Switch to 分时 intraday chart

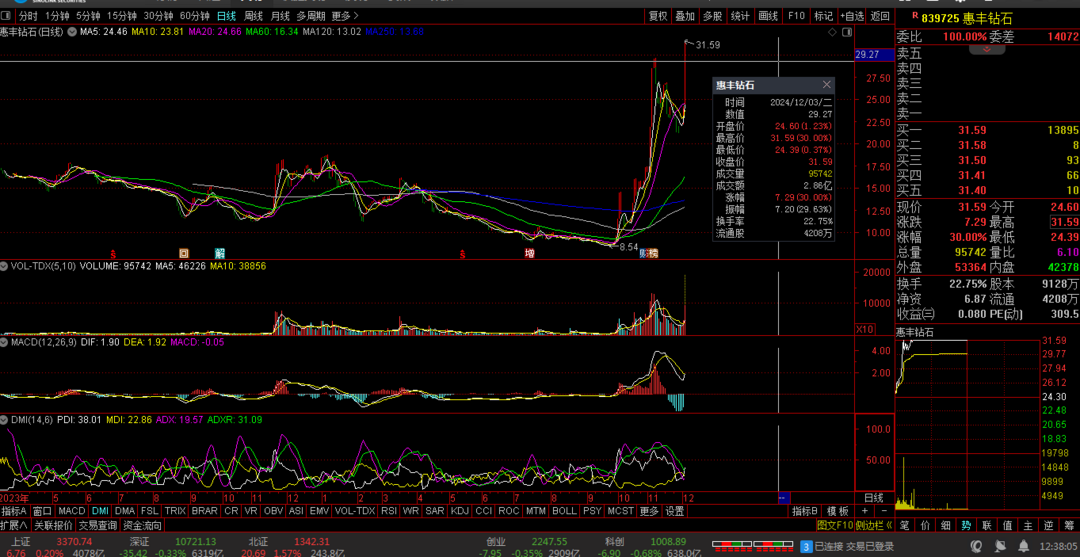tap(28, 15)
